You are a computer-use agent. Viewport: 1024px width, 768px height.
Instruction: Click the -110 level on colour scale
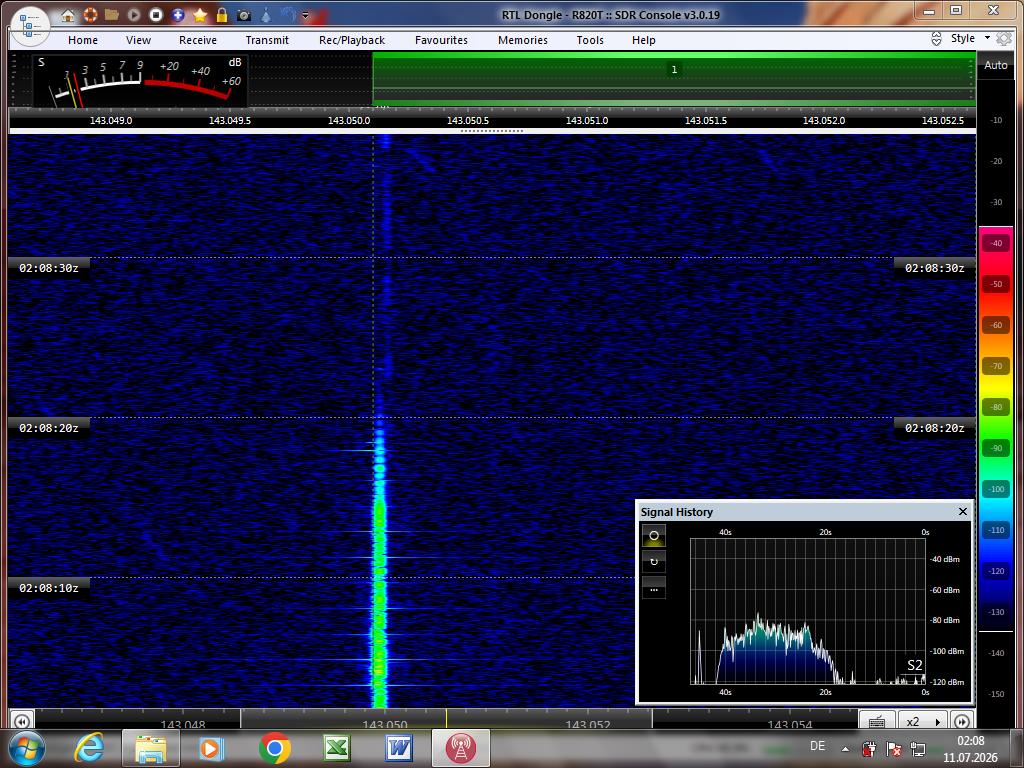(x=996, y=530)
